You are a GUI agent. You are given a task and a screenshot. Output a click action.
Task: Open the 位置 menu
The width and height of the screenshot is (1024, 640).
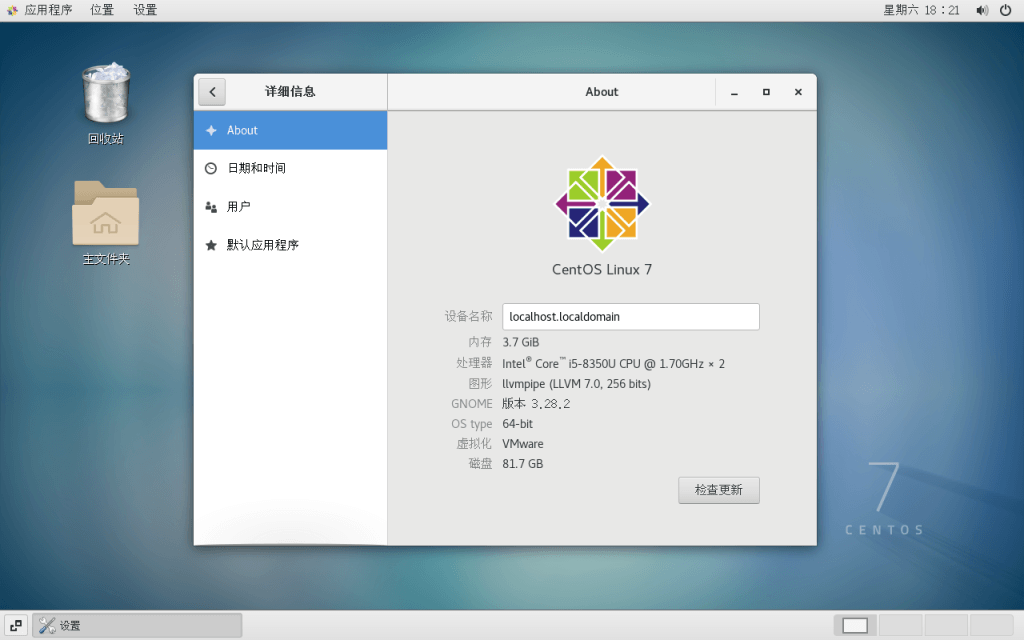click(x=102, y=10)
